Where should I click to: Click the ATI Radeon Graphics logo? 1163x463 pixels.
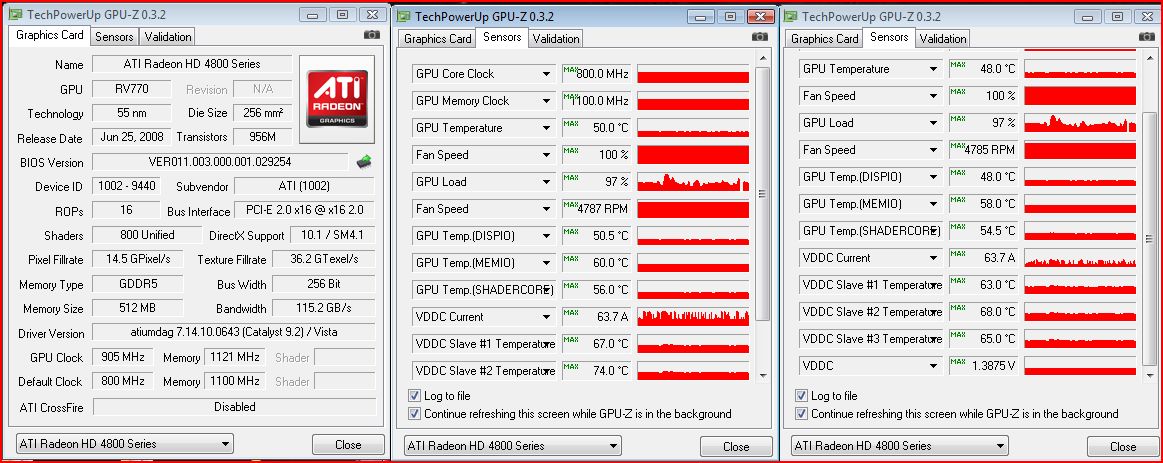coord(337,99)
